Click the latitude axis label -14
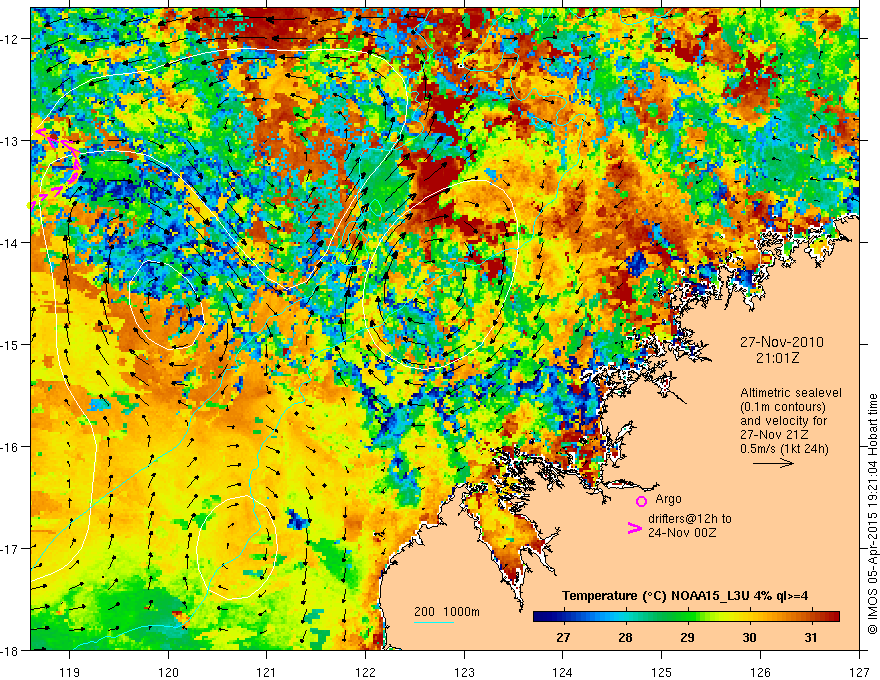Image resolution: width=880 pixels, height=680 pixels. click(10, 243)
